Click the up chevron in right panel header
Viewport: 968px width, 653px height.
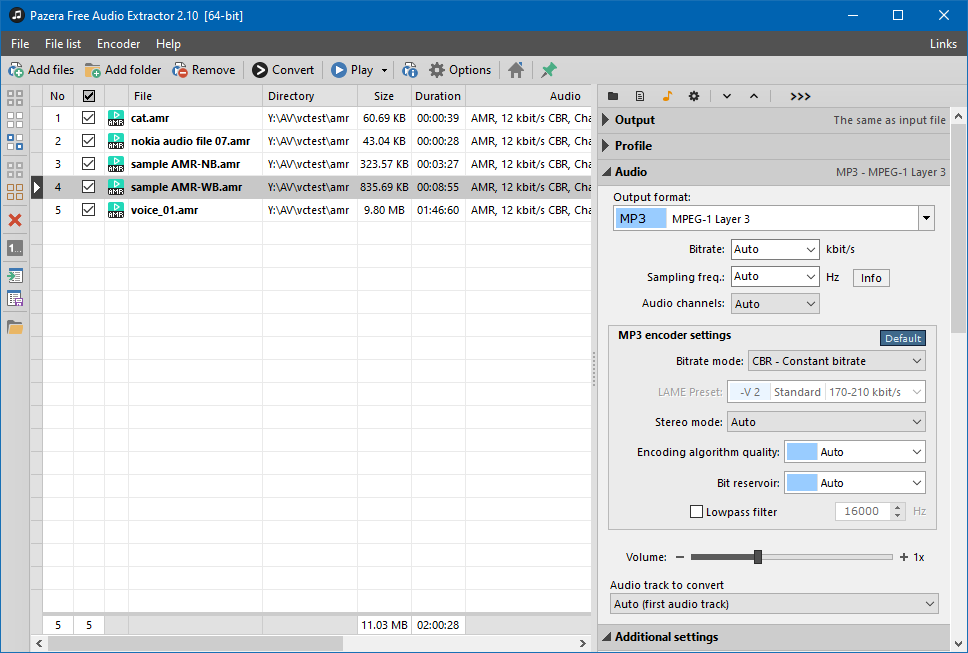pyautogui.click(x=754, y=96)
